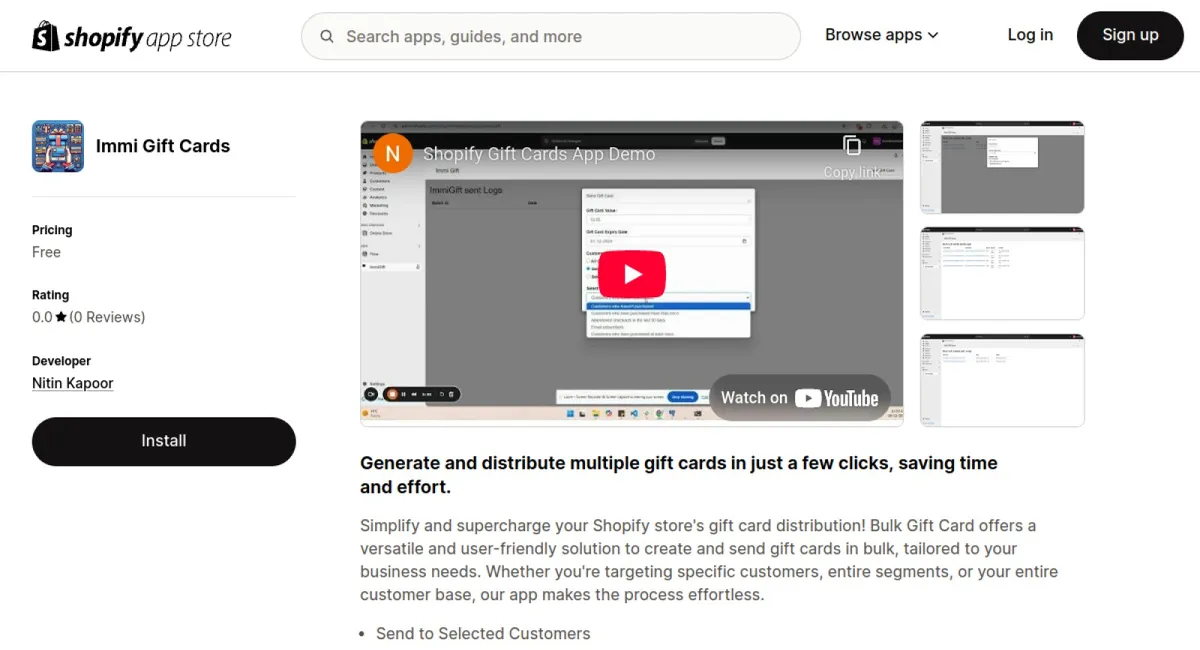Click the Immi Gift Cards app icon

point(58,146)
